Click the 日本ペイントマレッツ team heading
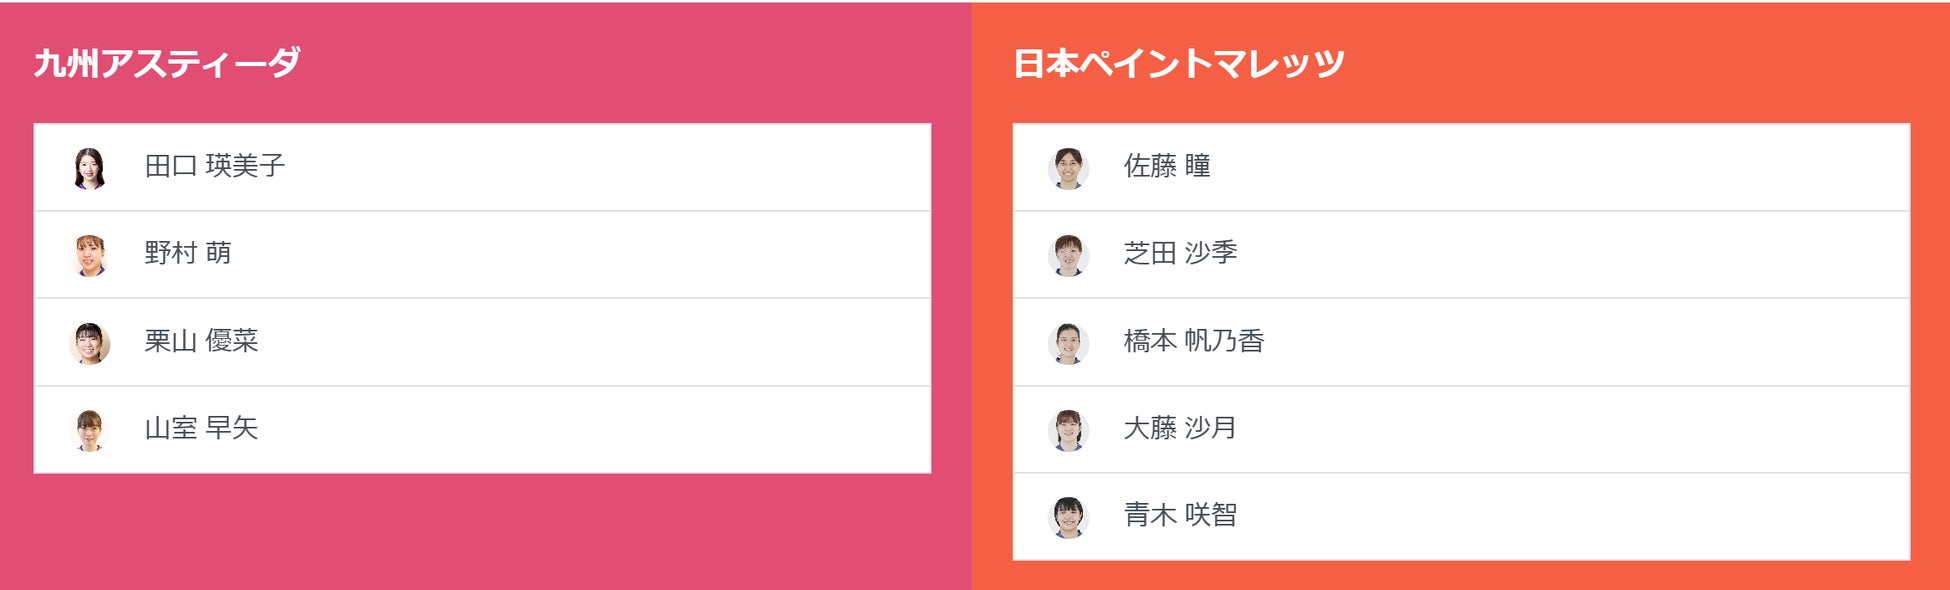This screenshot has width=1950, height=590. point(1179,63)
